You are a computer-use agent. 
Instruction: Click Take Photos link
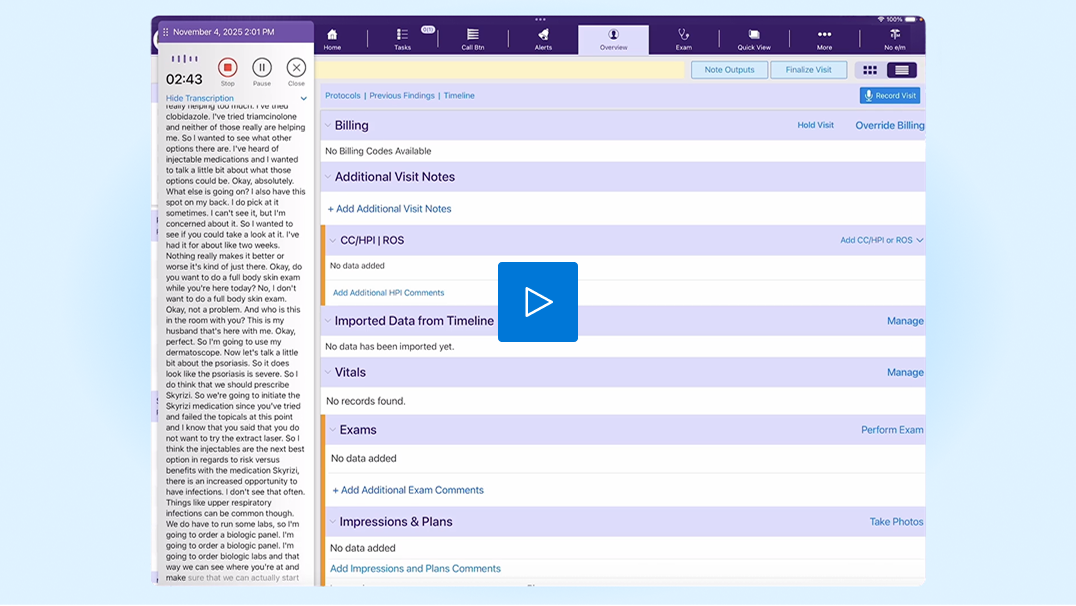coord(896,522)
